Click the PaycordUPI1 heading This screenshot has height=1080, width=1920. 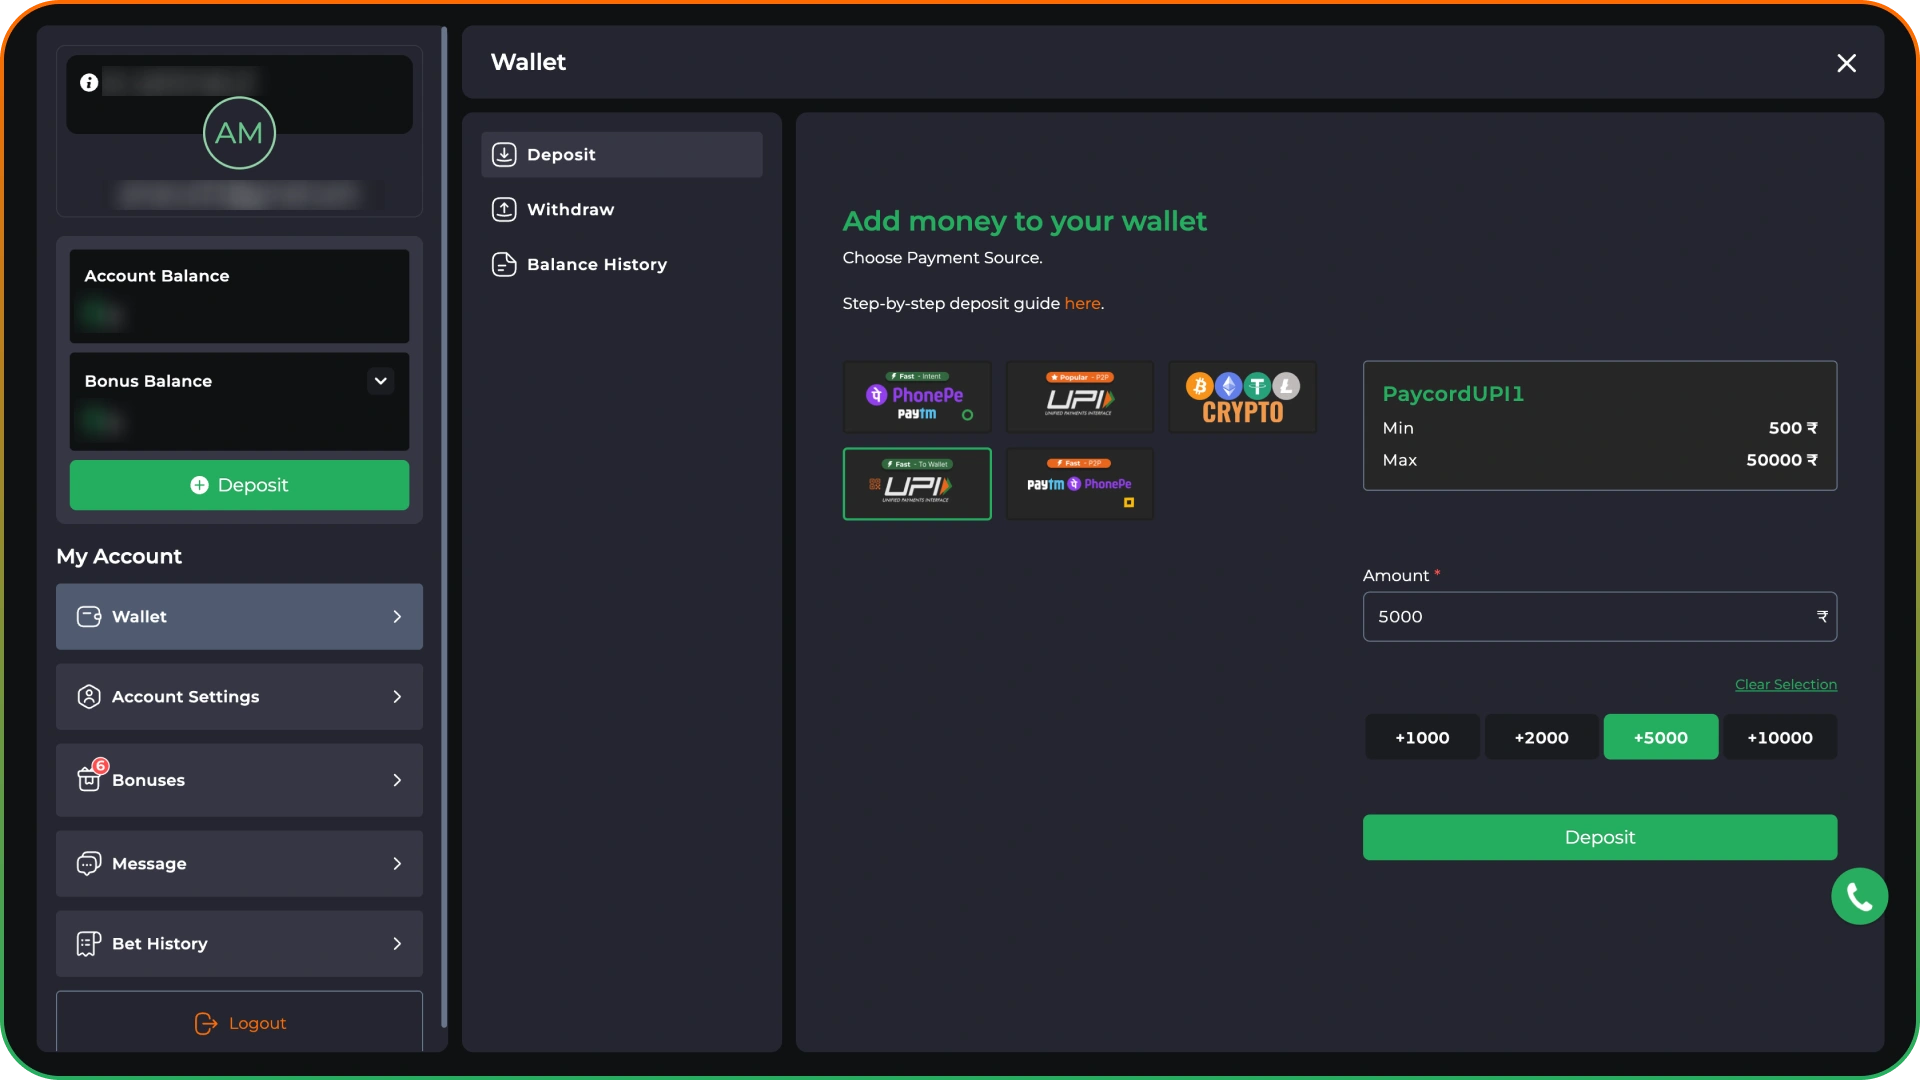(1453, 394)
